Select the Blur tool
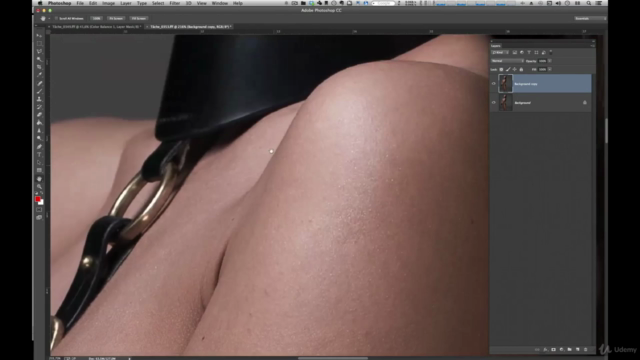640x360 pixels. coord(39,131)
